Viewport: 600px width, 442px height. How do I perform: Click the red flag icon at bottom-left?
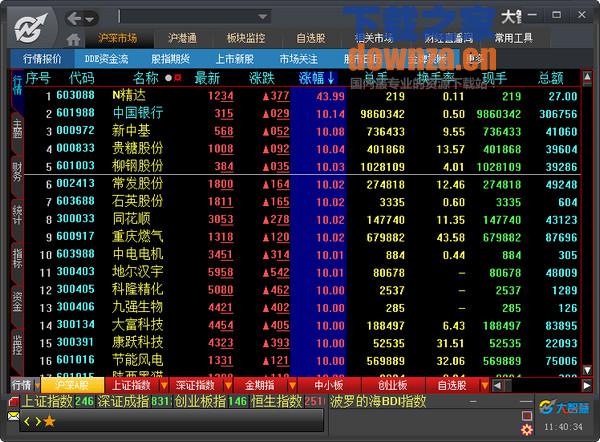13,402
